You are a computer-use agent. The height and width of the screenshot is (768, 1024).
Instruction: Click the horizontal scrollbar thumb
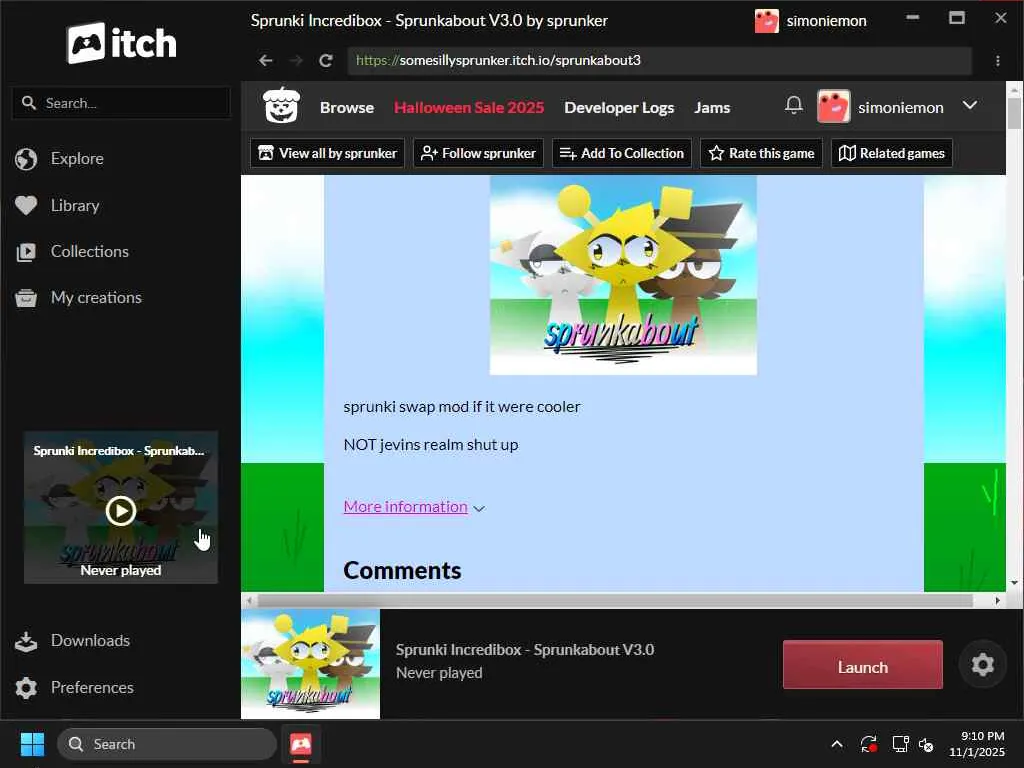tap(615, 600)
